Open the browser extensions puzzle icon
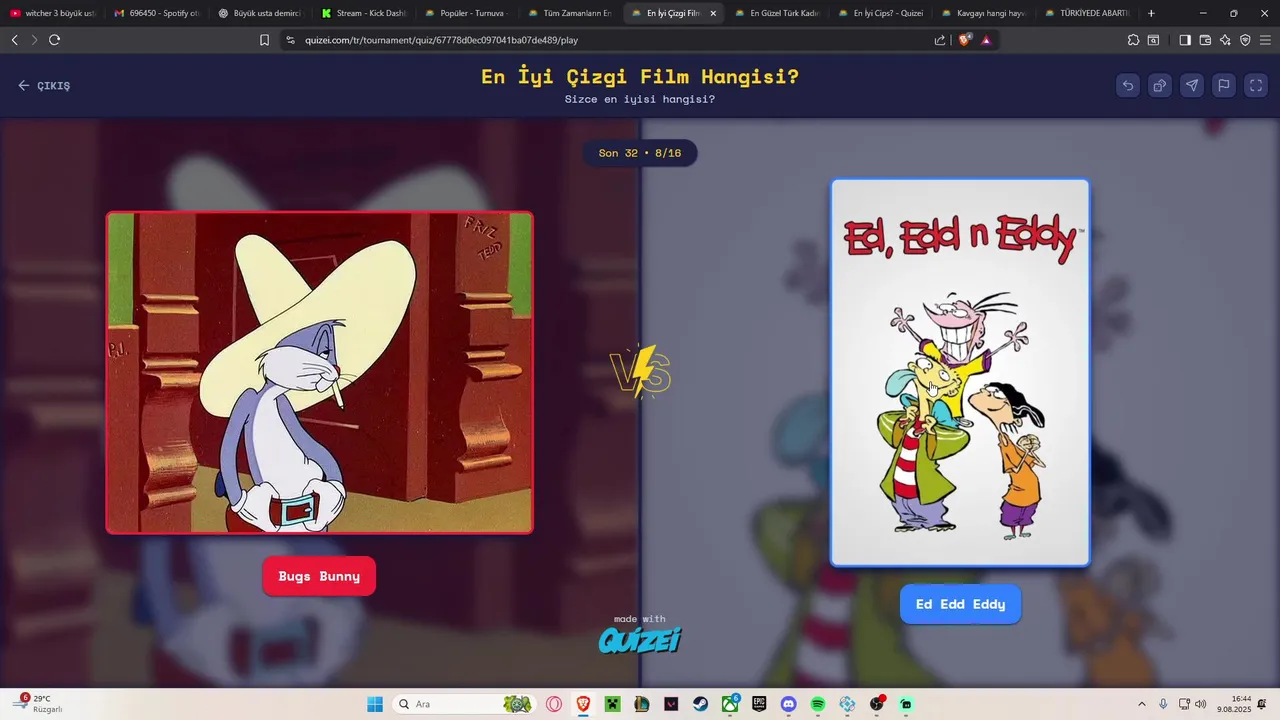Screen dimensions: 1280x720 1133,40
